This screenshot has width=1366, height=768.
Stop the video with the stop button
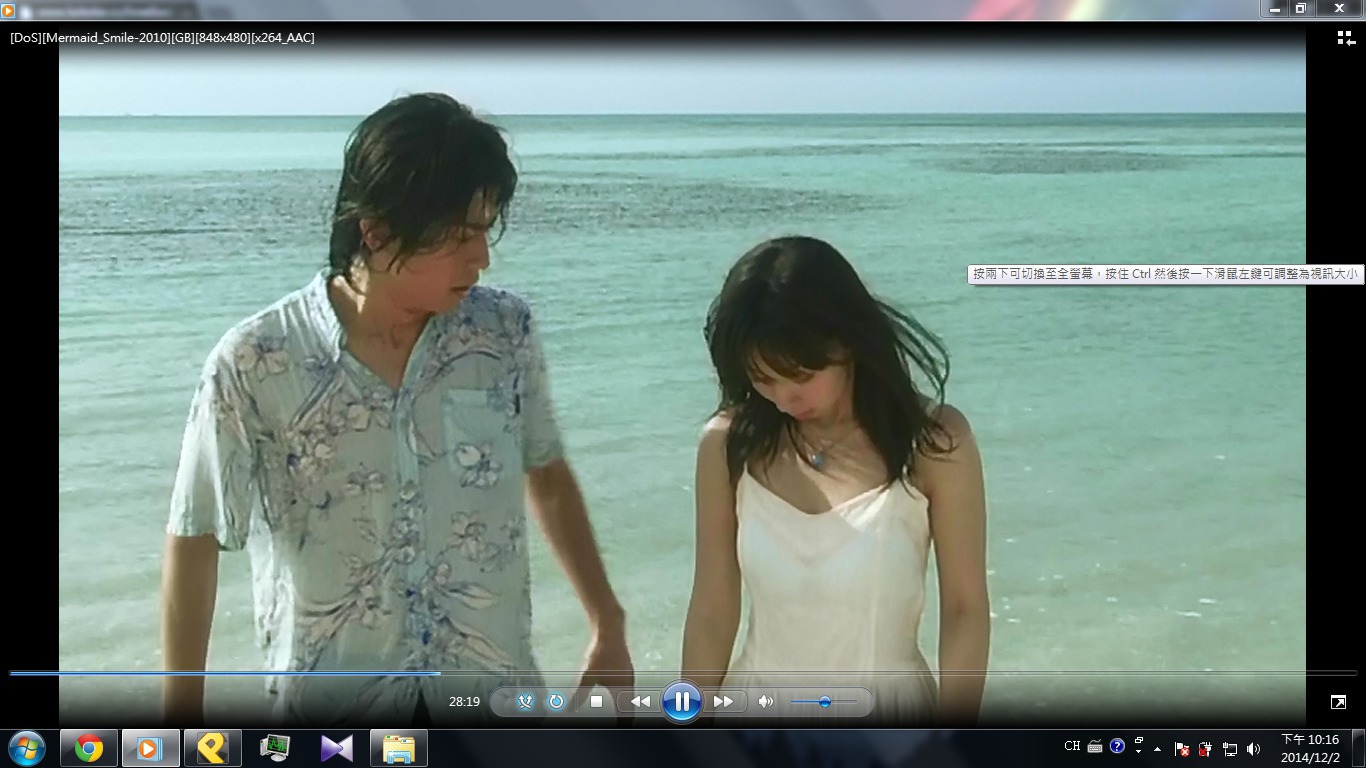(x=597, y=702)
